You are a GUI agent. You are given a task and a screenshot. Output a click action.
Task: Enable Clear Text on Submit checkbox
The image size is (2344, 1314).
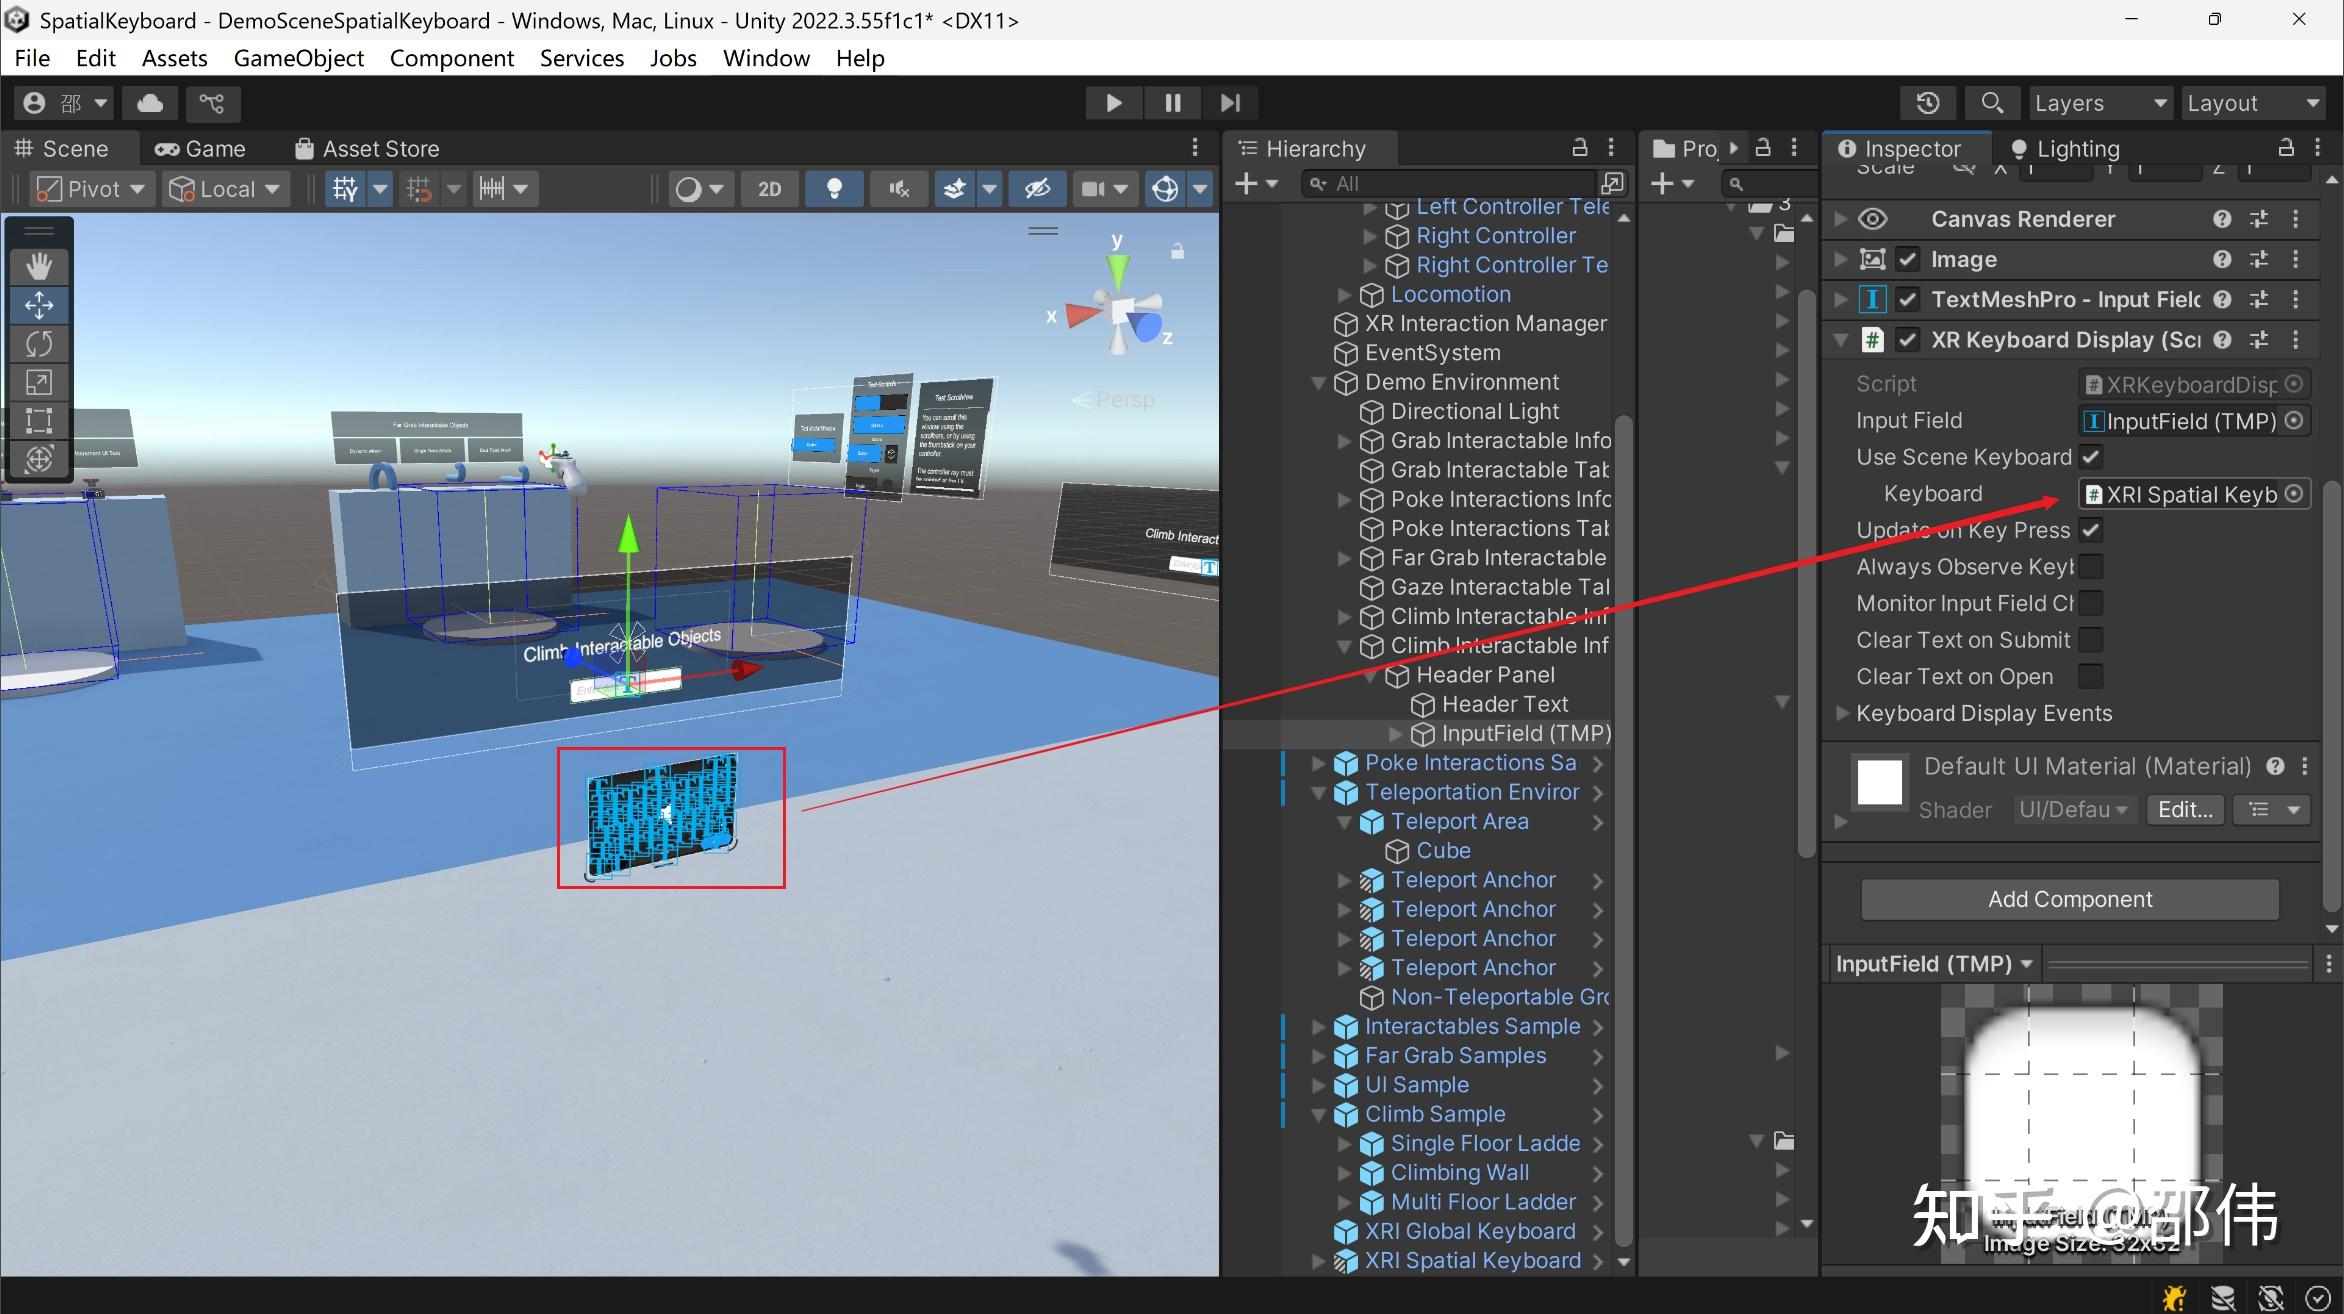(2090, 640)
